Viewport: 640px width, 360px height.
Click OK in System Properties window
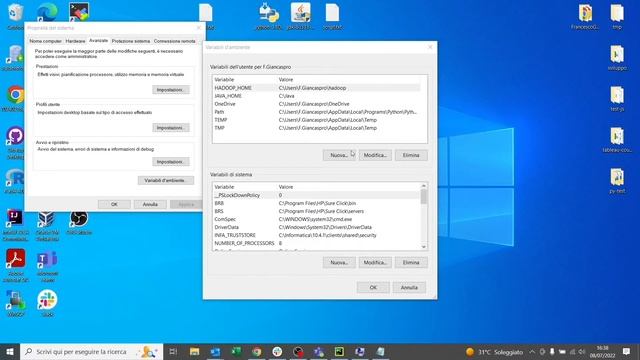click(114, 204)
